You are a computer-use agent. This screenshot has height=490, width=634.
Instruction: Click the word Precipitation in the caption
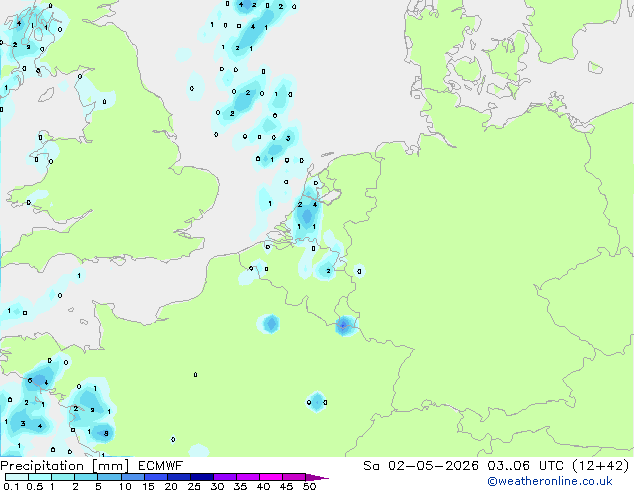click(x=42, y=466)
